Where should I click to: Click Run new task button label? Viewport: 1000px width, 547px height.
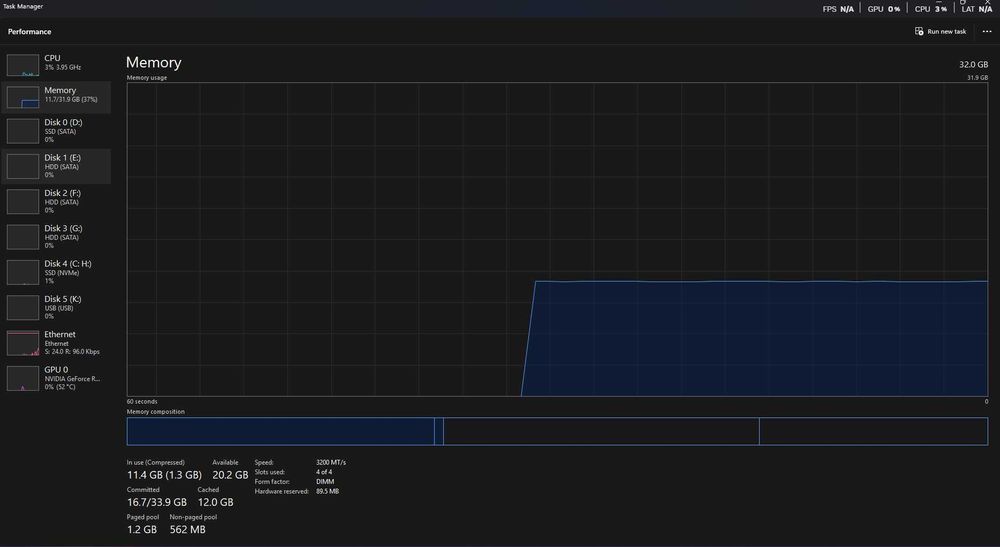click(x=946, y=31)
